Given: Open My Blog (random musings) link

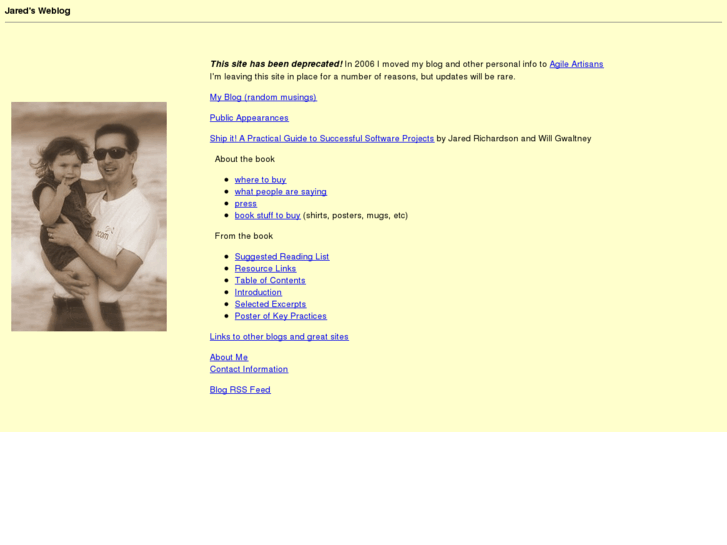Looking at the screenshot, I should 263,97.
